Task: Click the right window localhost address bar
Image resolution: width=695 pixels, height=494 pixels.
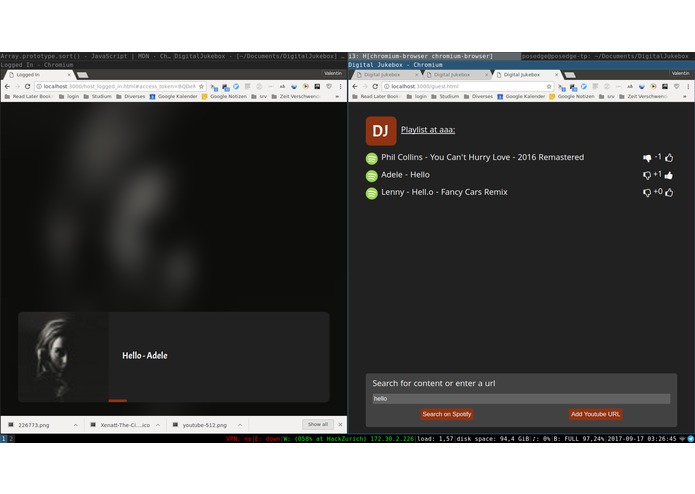Action: 468,86
